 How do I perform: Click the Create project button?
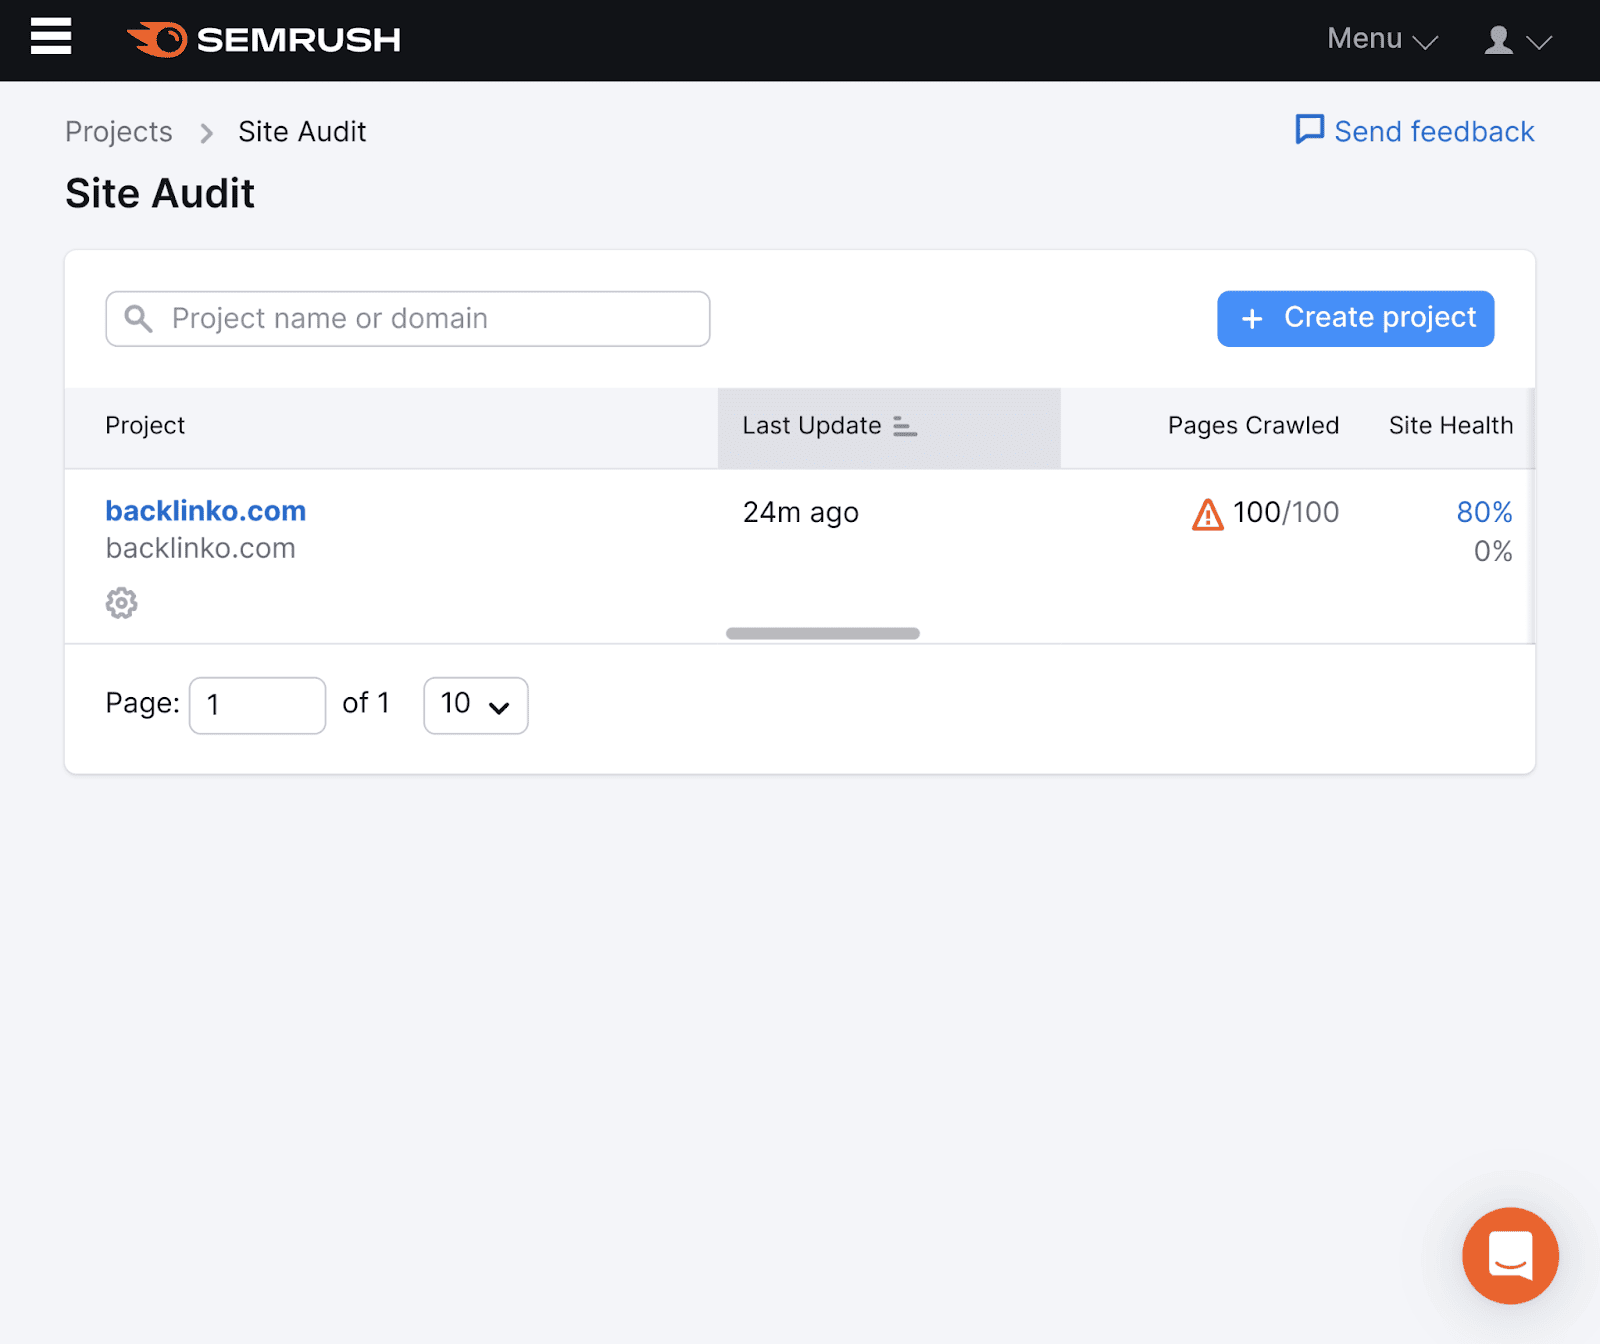1356,319
